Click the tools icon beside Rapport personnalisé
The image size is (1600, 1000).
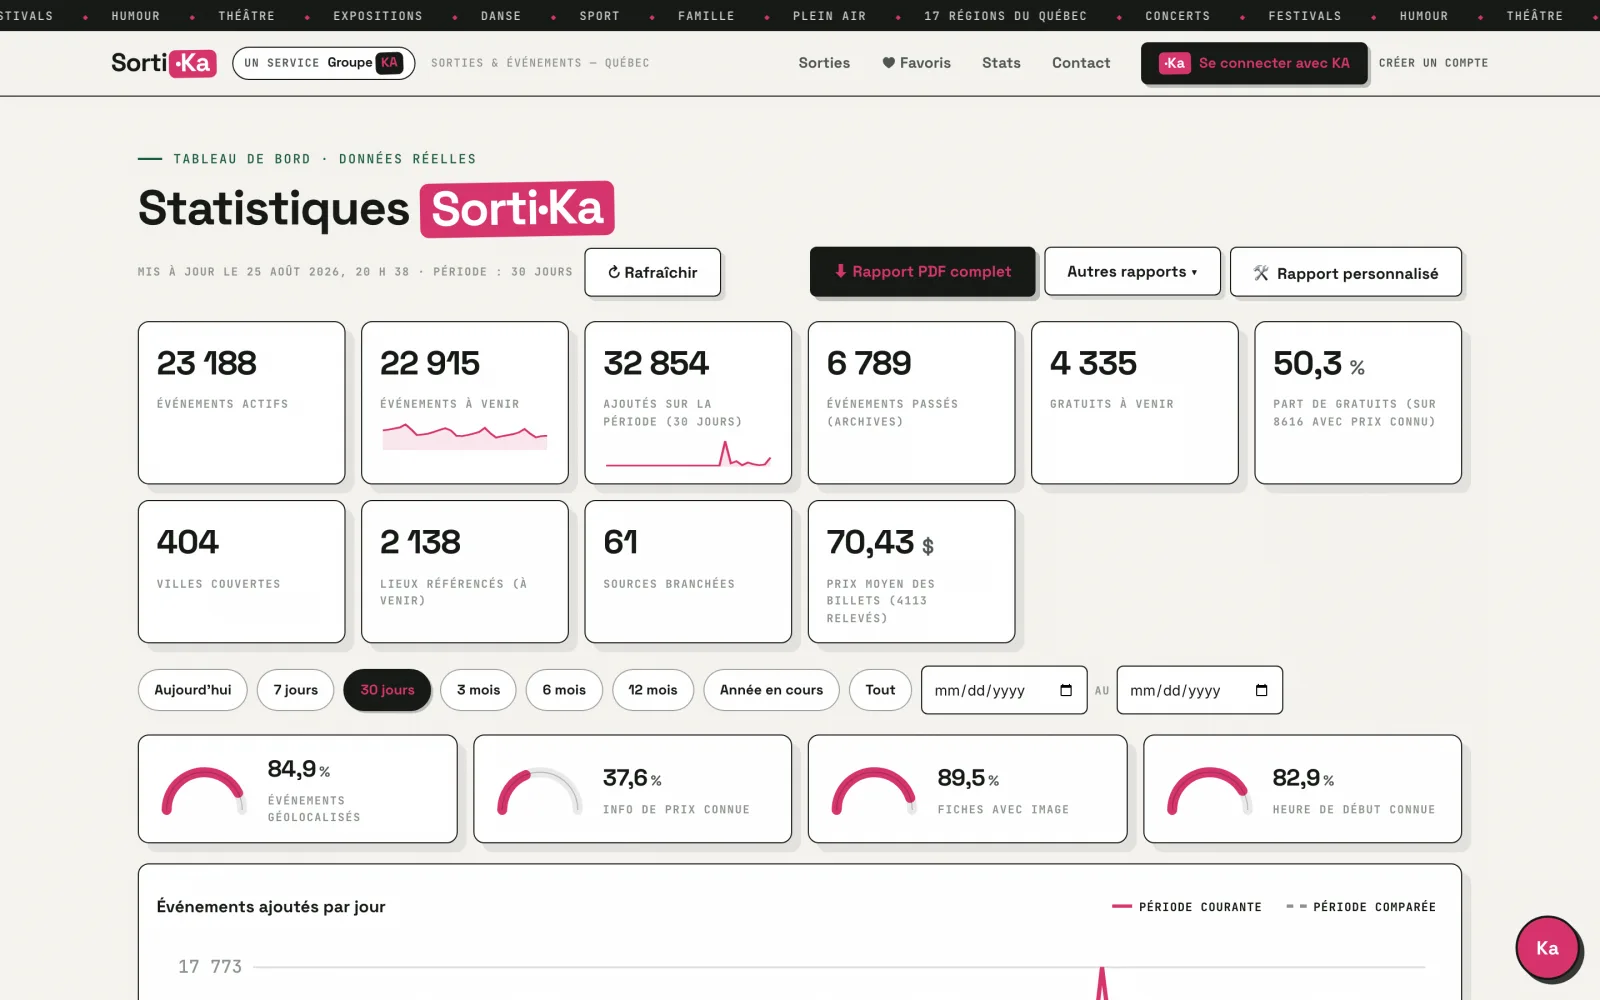pos(1261,273)
